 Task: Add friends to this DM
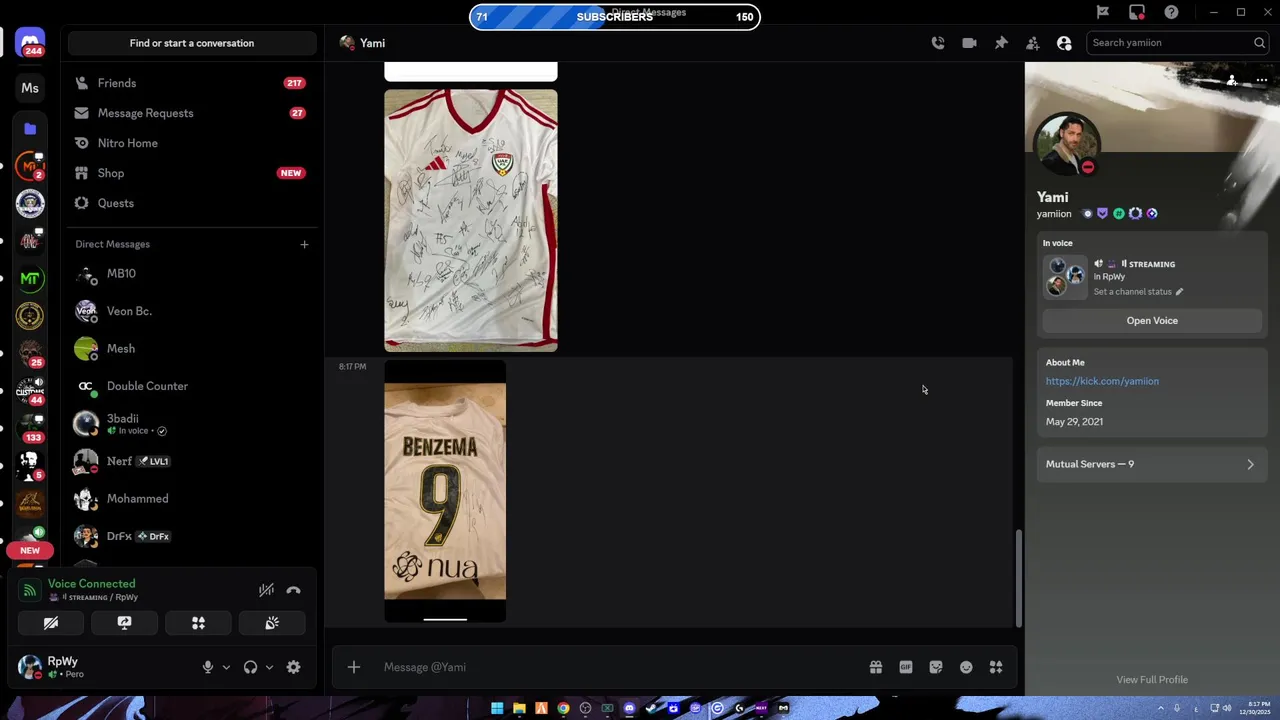pyautogui.click(x=1032, y=43)
